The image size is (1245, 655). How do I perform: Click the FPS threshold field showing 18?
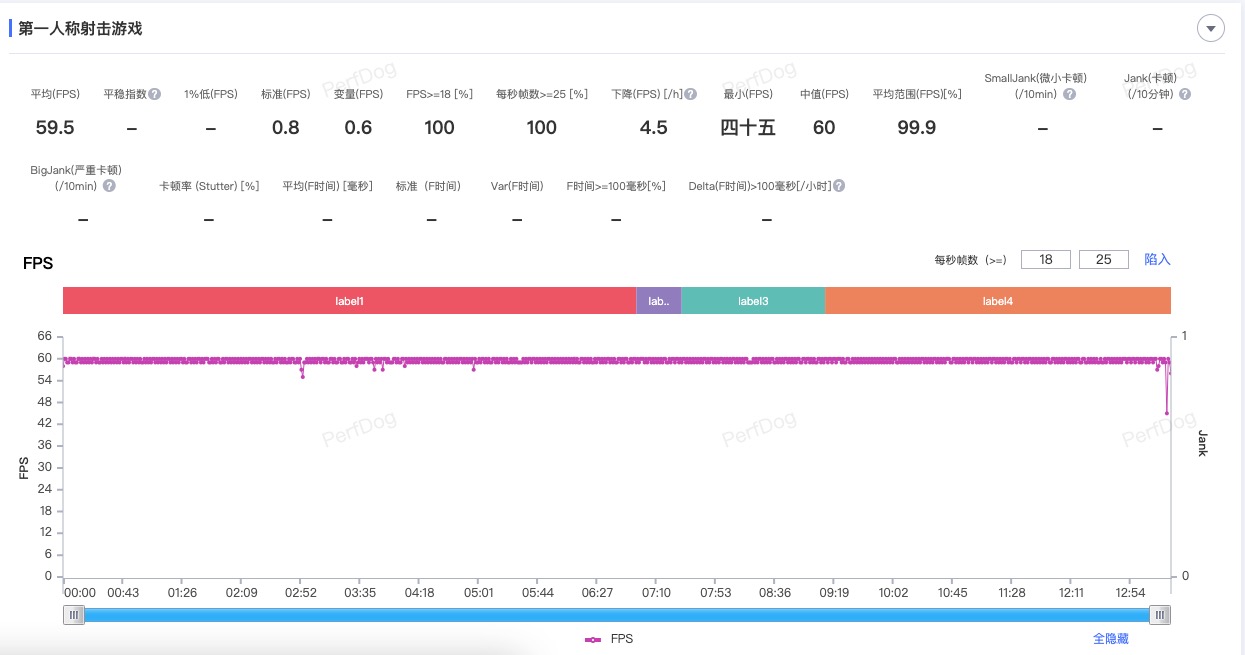coord(1046,260)
